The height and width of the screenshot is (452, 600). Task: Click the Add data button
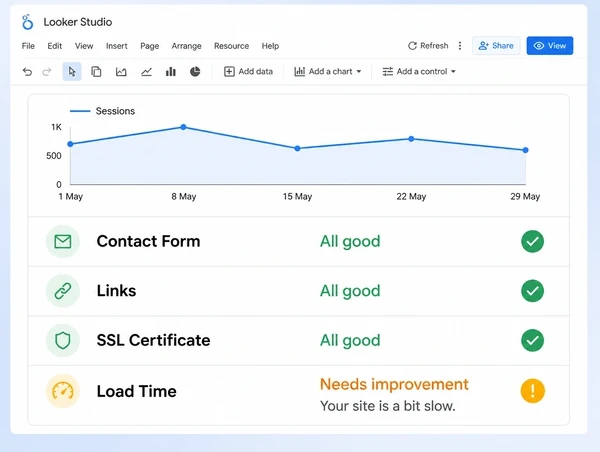[x=248, y=72]
